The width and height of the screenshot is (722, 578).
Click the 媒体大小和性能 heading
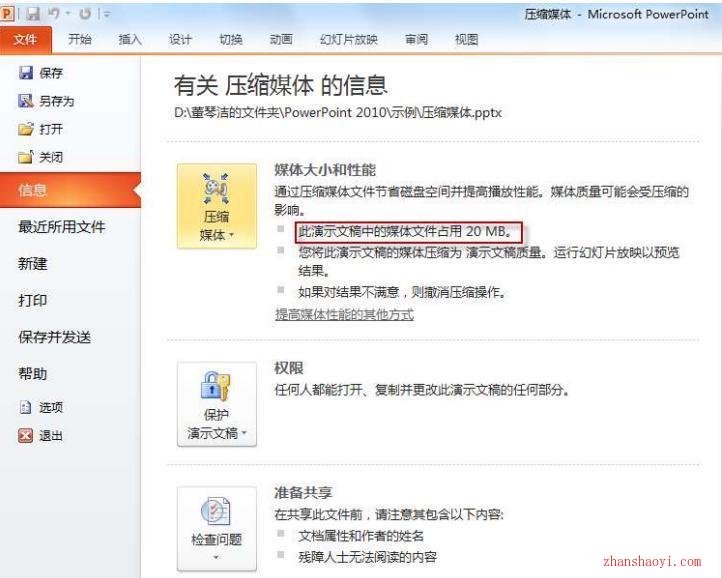[325, 170]
